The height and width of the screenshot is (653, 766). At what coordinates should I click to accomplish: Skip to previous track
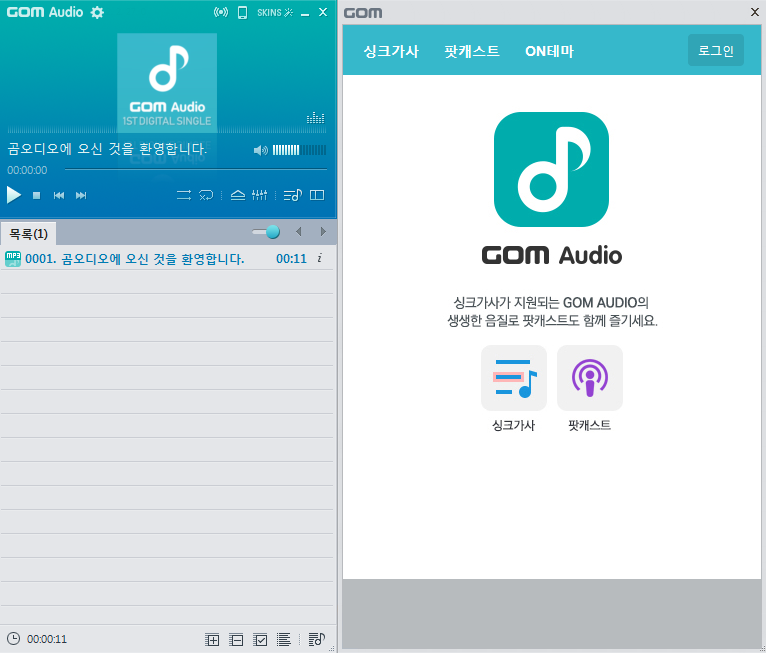pos(59,195)
